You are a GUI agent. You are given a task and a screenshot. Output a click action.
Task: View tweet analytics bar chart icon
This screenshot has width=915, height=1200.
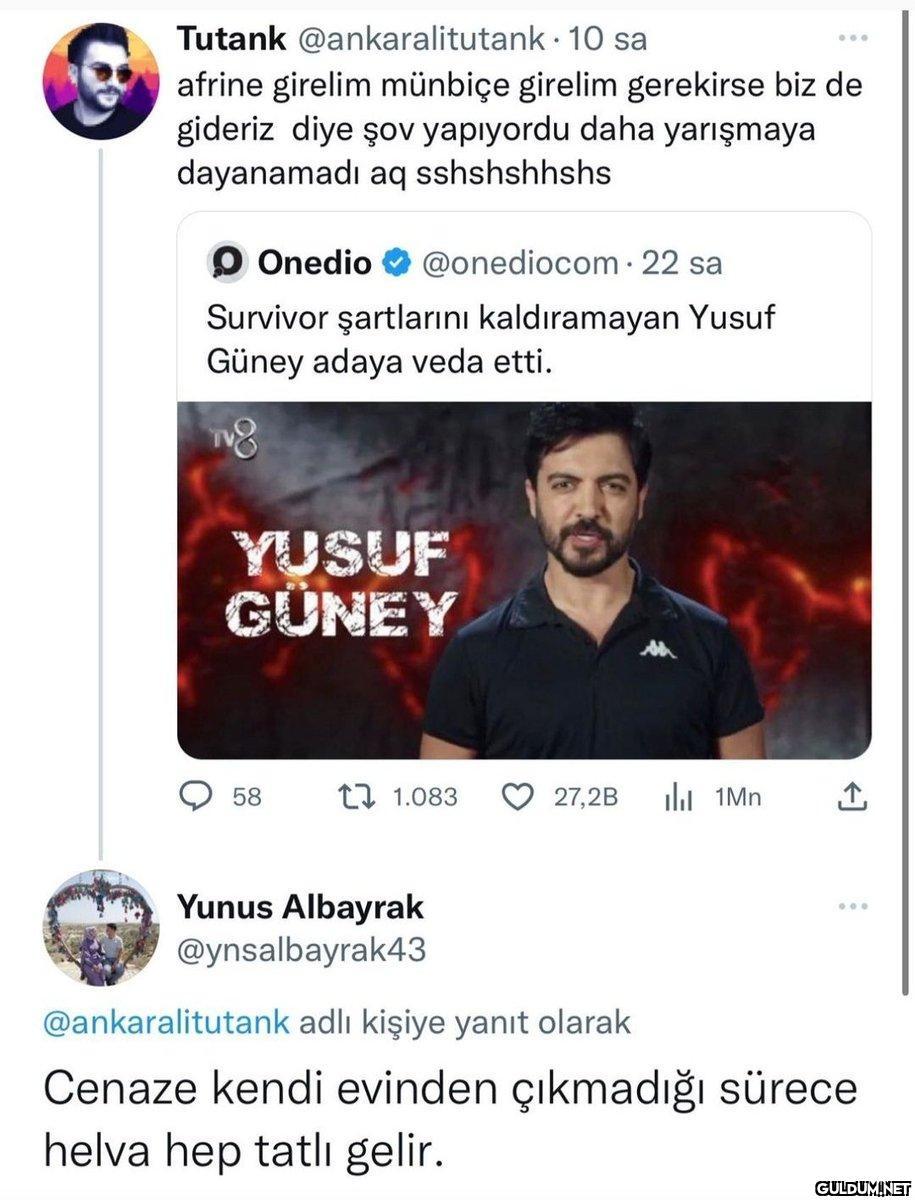coord(679,797)
